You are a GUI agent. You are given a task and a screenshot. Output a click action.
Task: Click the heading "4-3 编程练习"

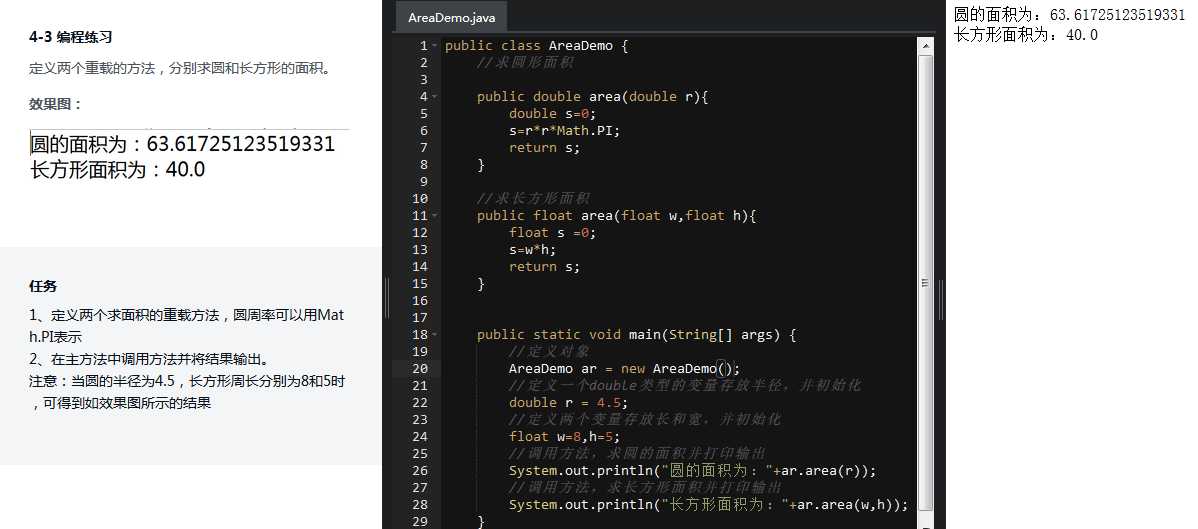70,37
